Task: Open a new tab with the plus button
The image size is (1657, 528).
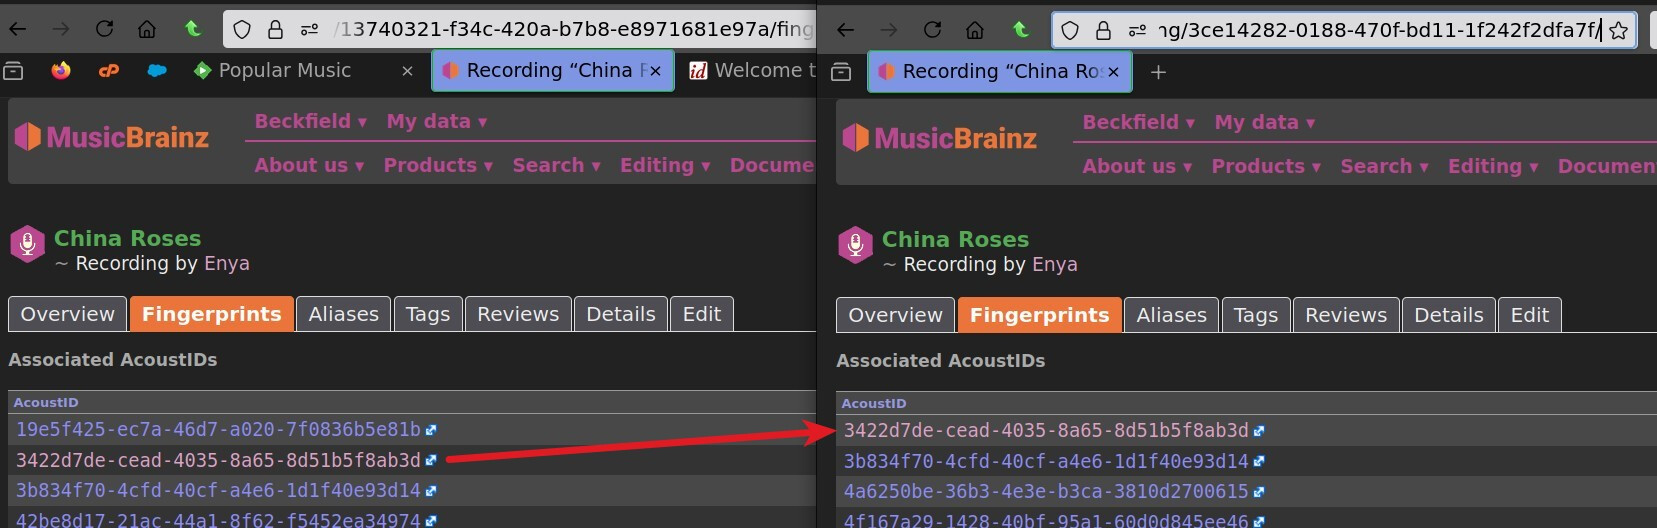Action: tap(1158, 72)
